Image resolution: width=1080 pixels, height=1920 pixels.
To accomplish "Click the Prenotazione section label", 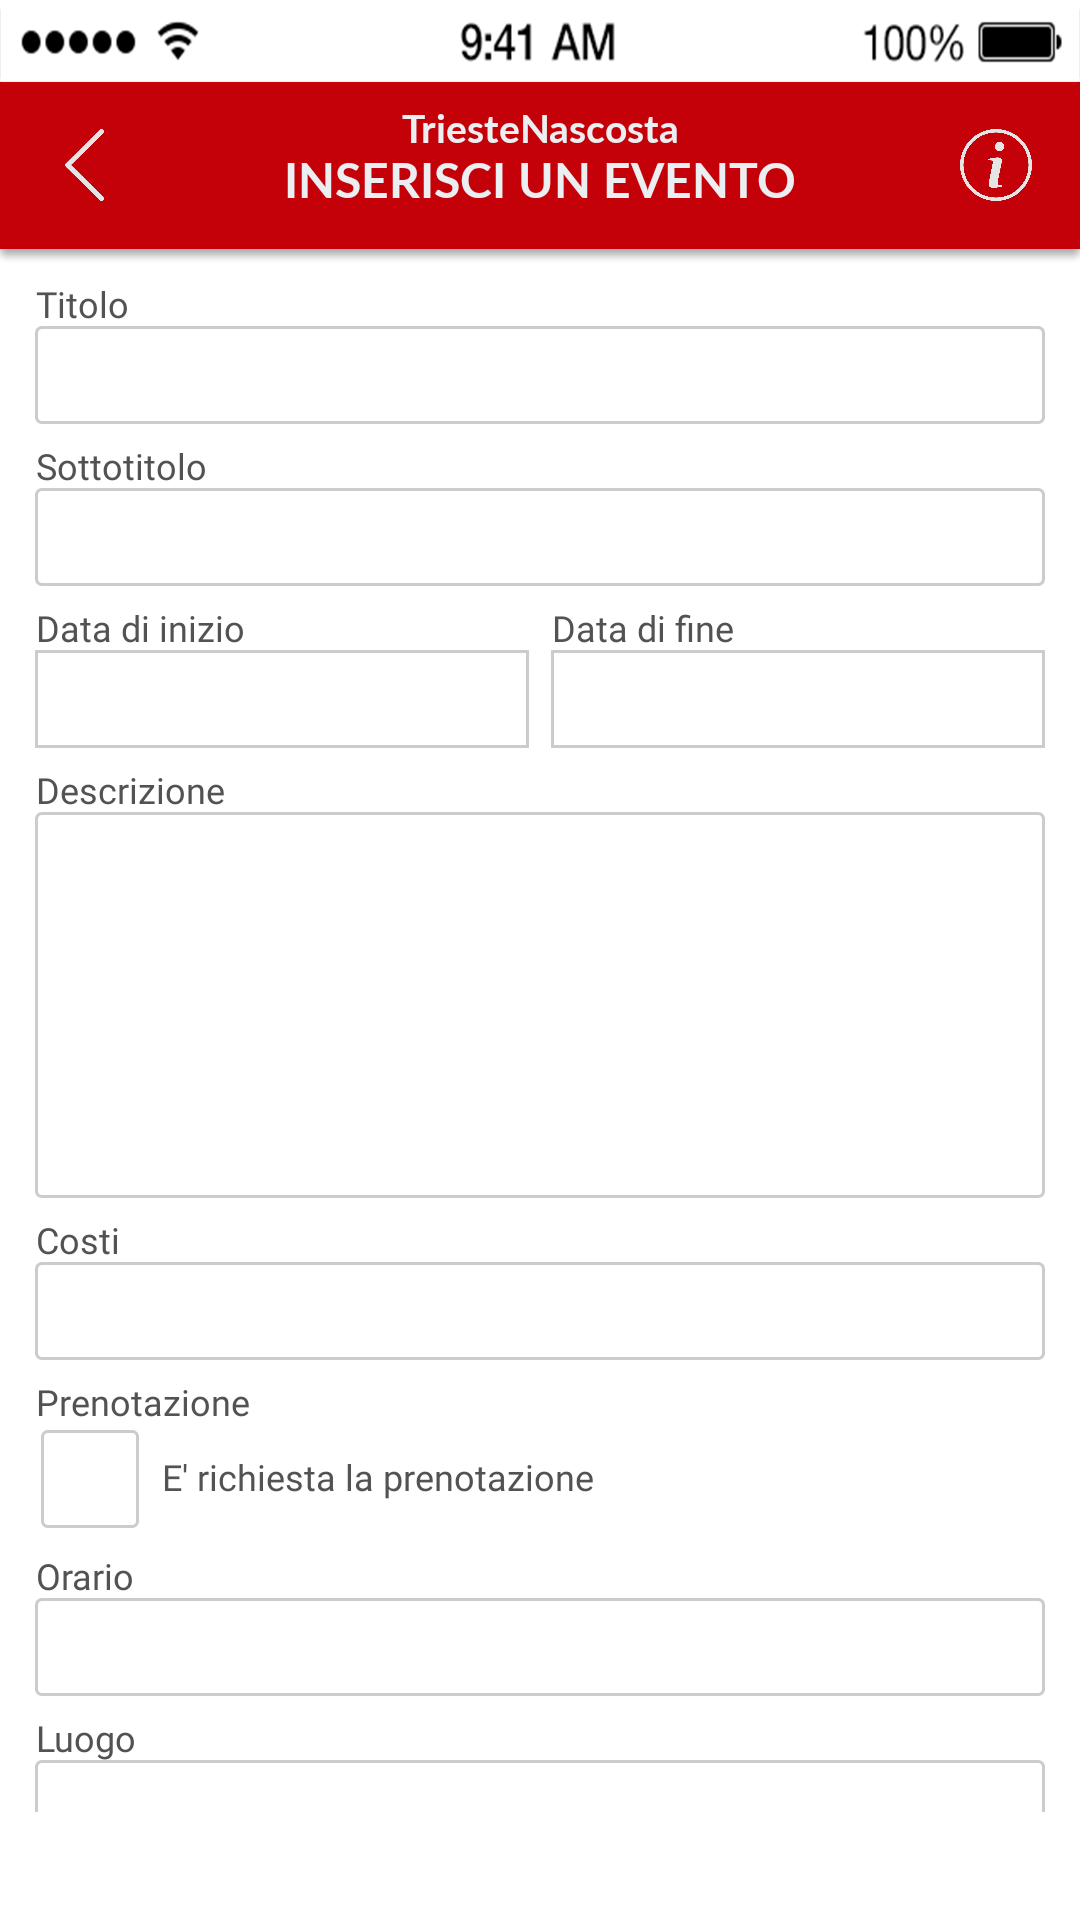I will (x=143, y=1404).
